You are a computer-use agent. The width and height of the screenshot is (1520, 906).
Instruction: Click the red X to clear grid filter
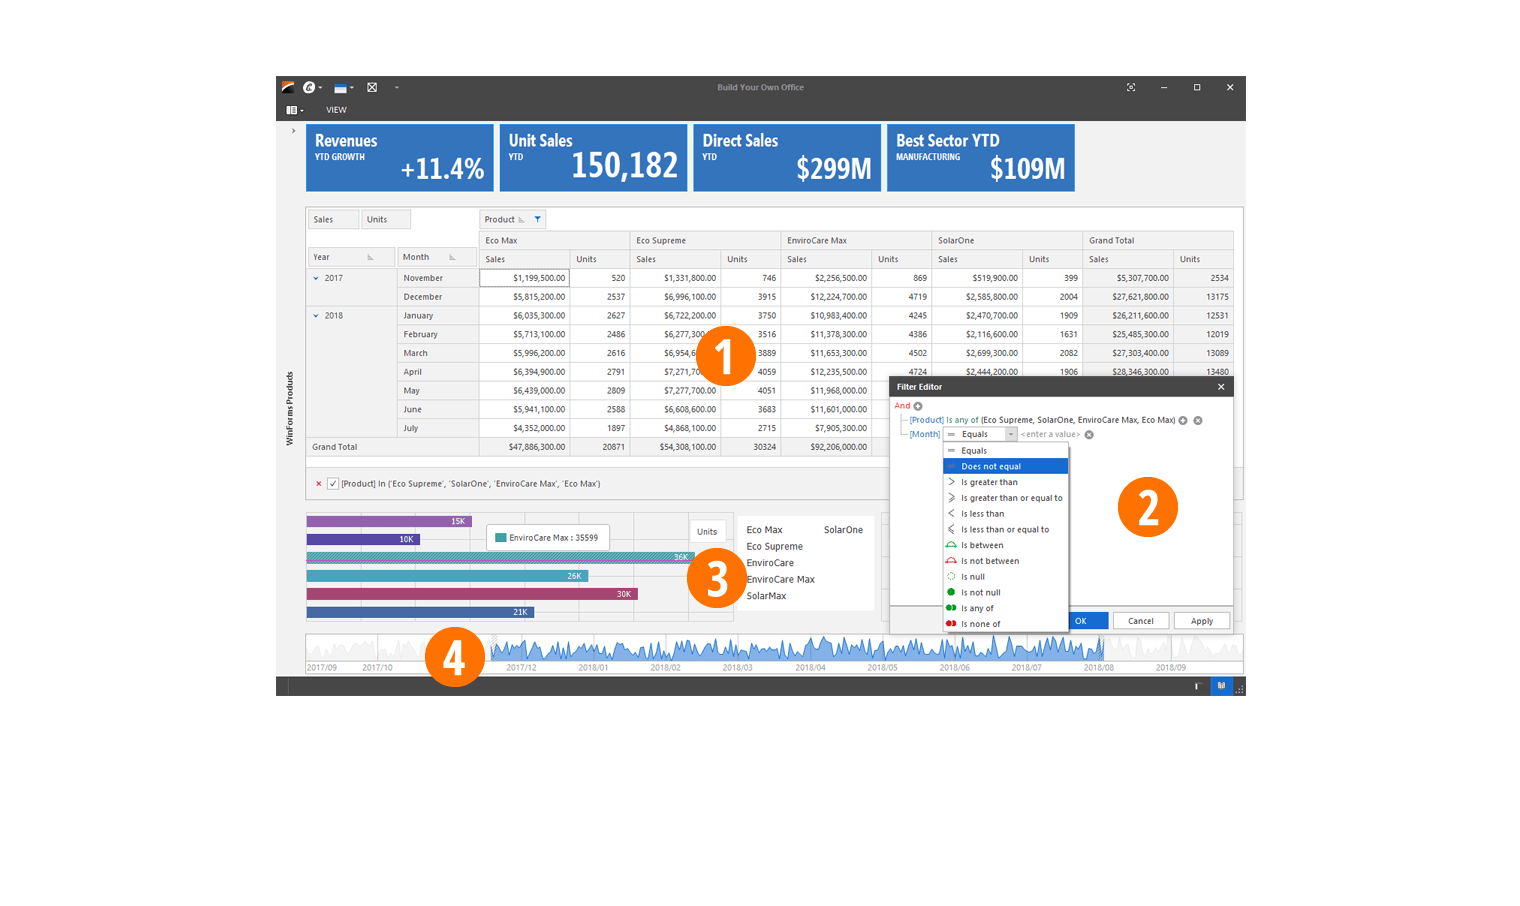coord(319,484)
